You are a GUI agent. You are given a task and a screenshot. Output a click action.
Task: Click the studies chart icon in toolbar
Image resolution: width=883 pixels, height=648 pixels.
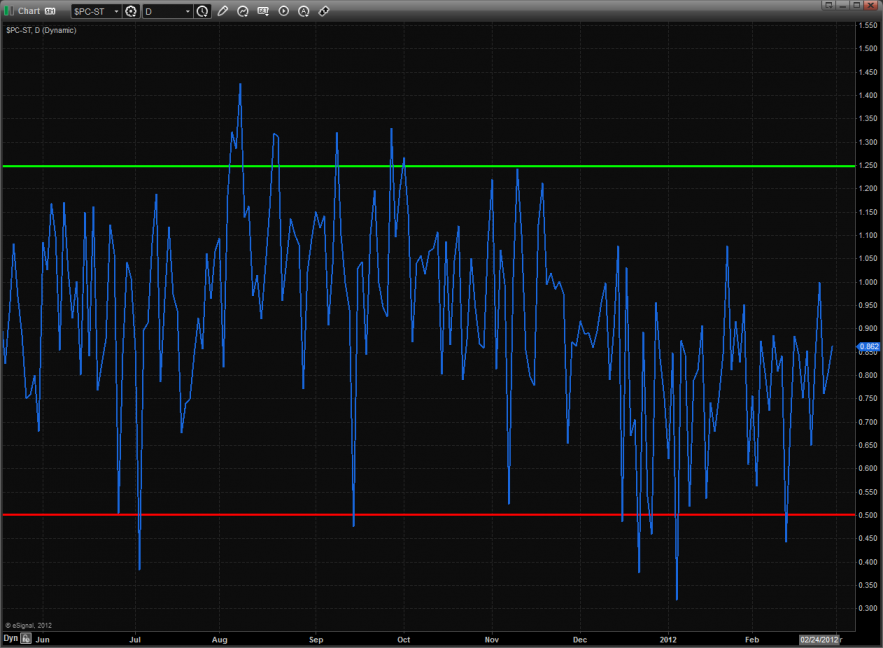(x=243, y=11)
